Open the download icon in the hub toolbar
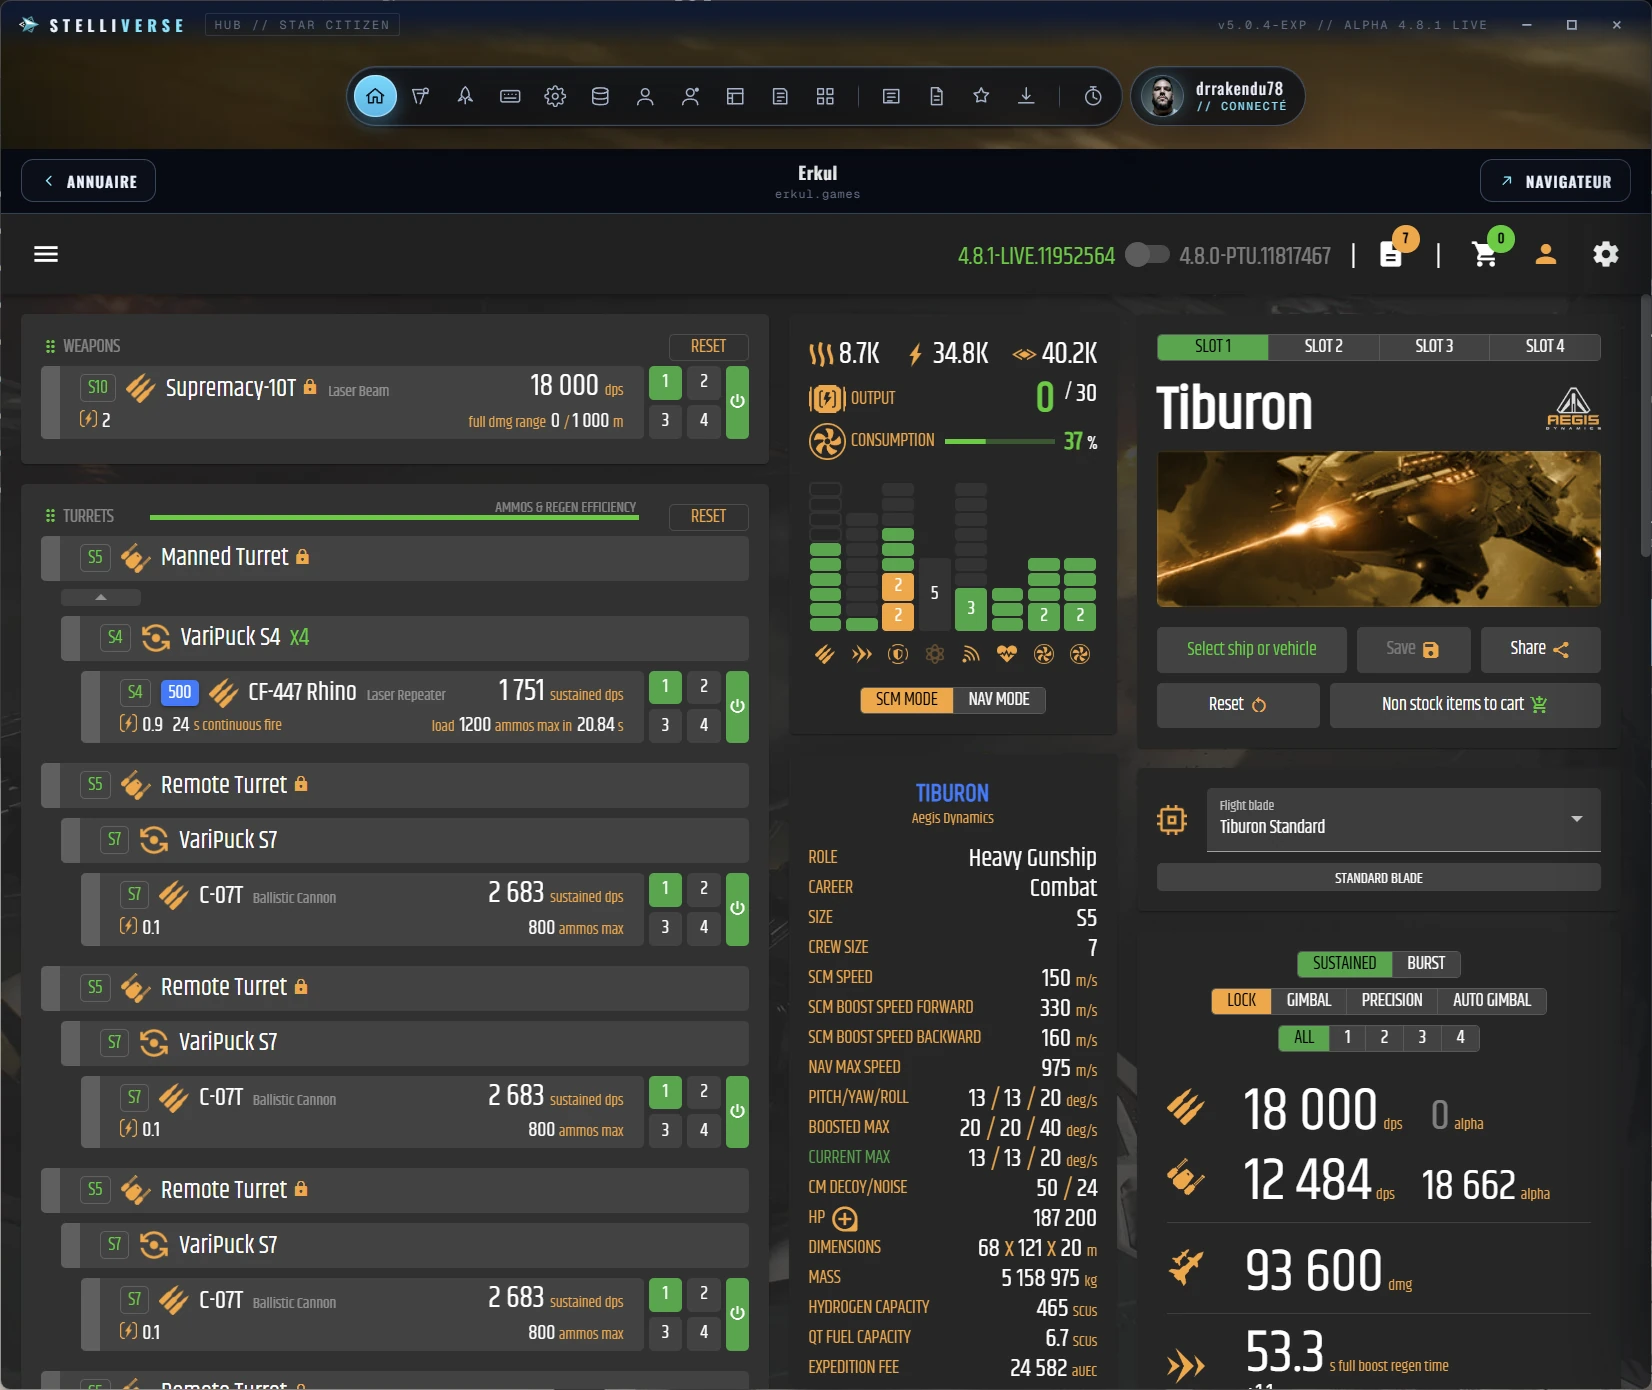Image resolution: width=1652 pixels, height=1390 pixels. pyautogui.click(x=1026, y=96)
